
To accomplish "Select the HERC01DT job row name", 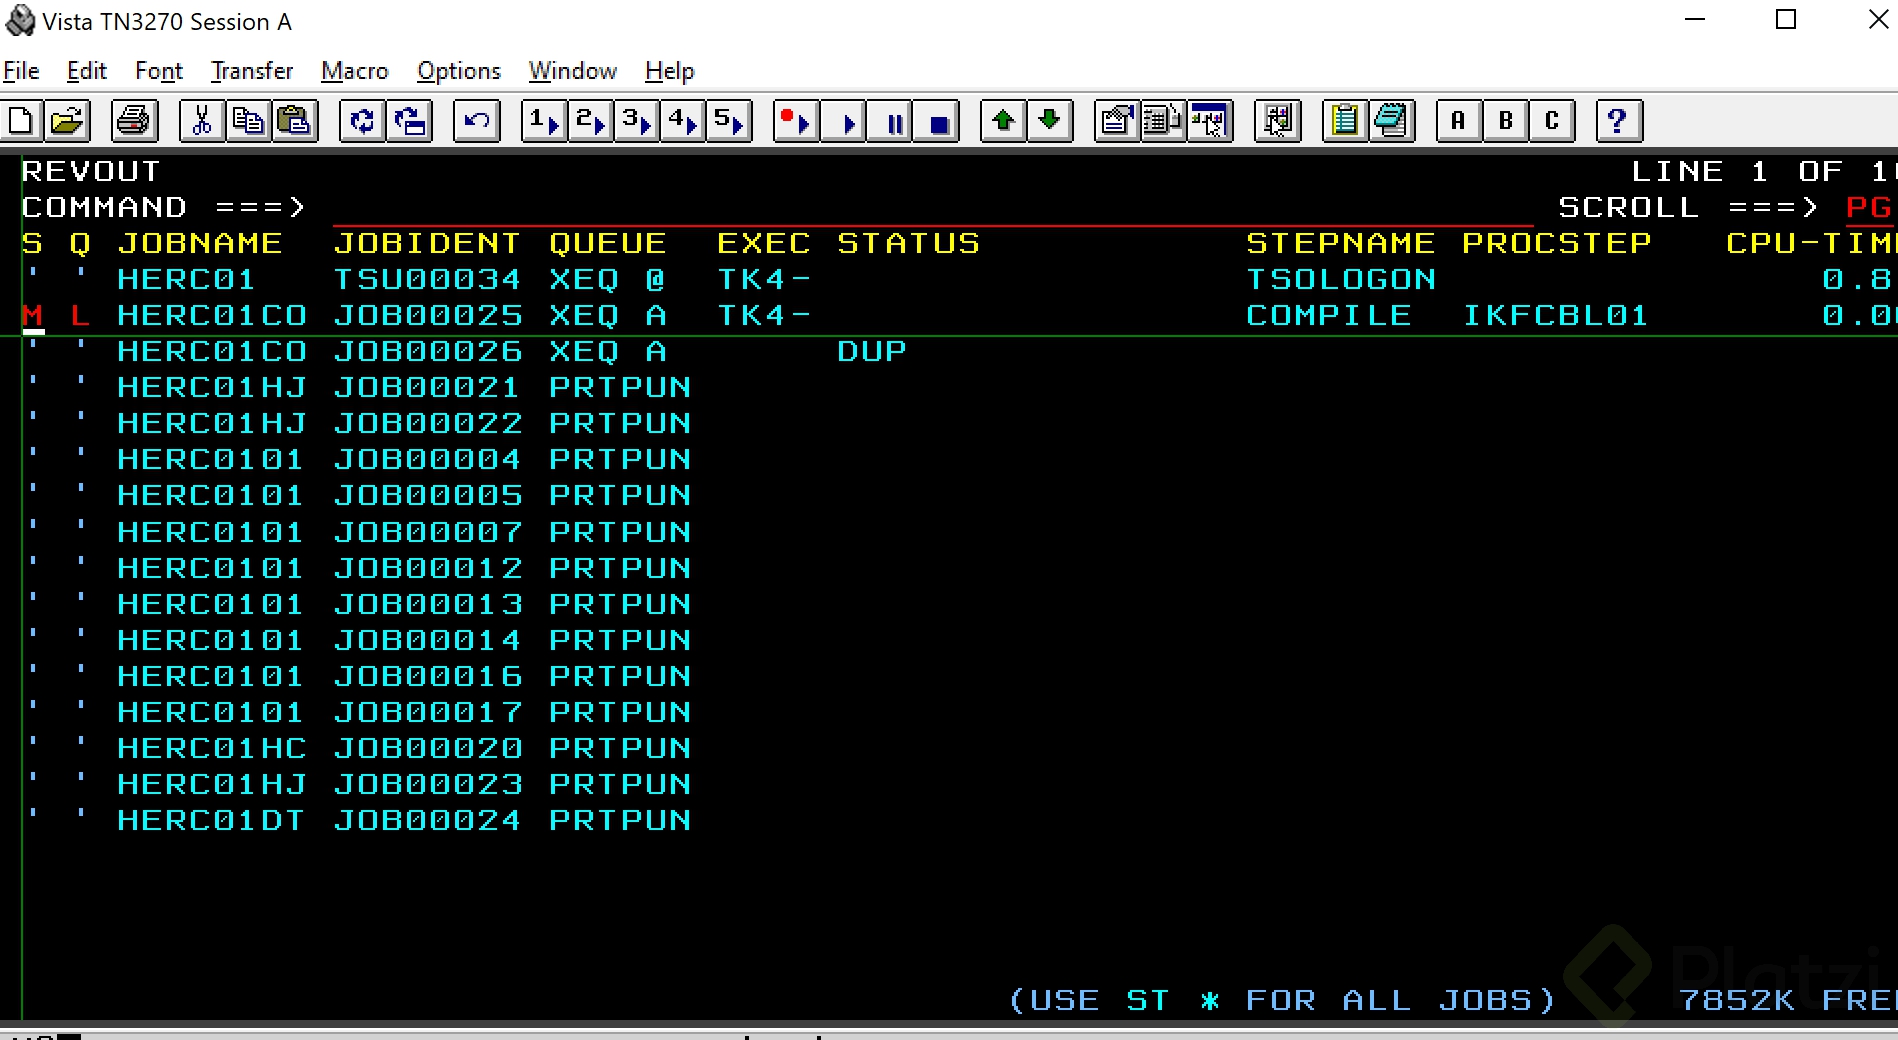I will (211, 821).
